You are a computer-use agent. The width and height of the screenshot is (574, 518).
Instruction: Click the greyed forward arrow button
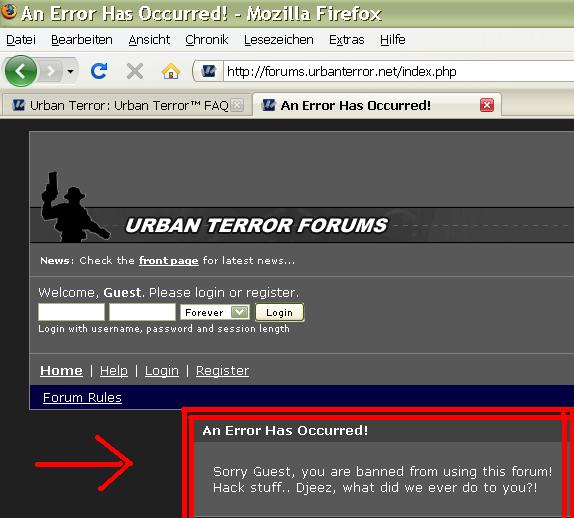pos(51,71)
